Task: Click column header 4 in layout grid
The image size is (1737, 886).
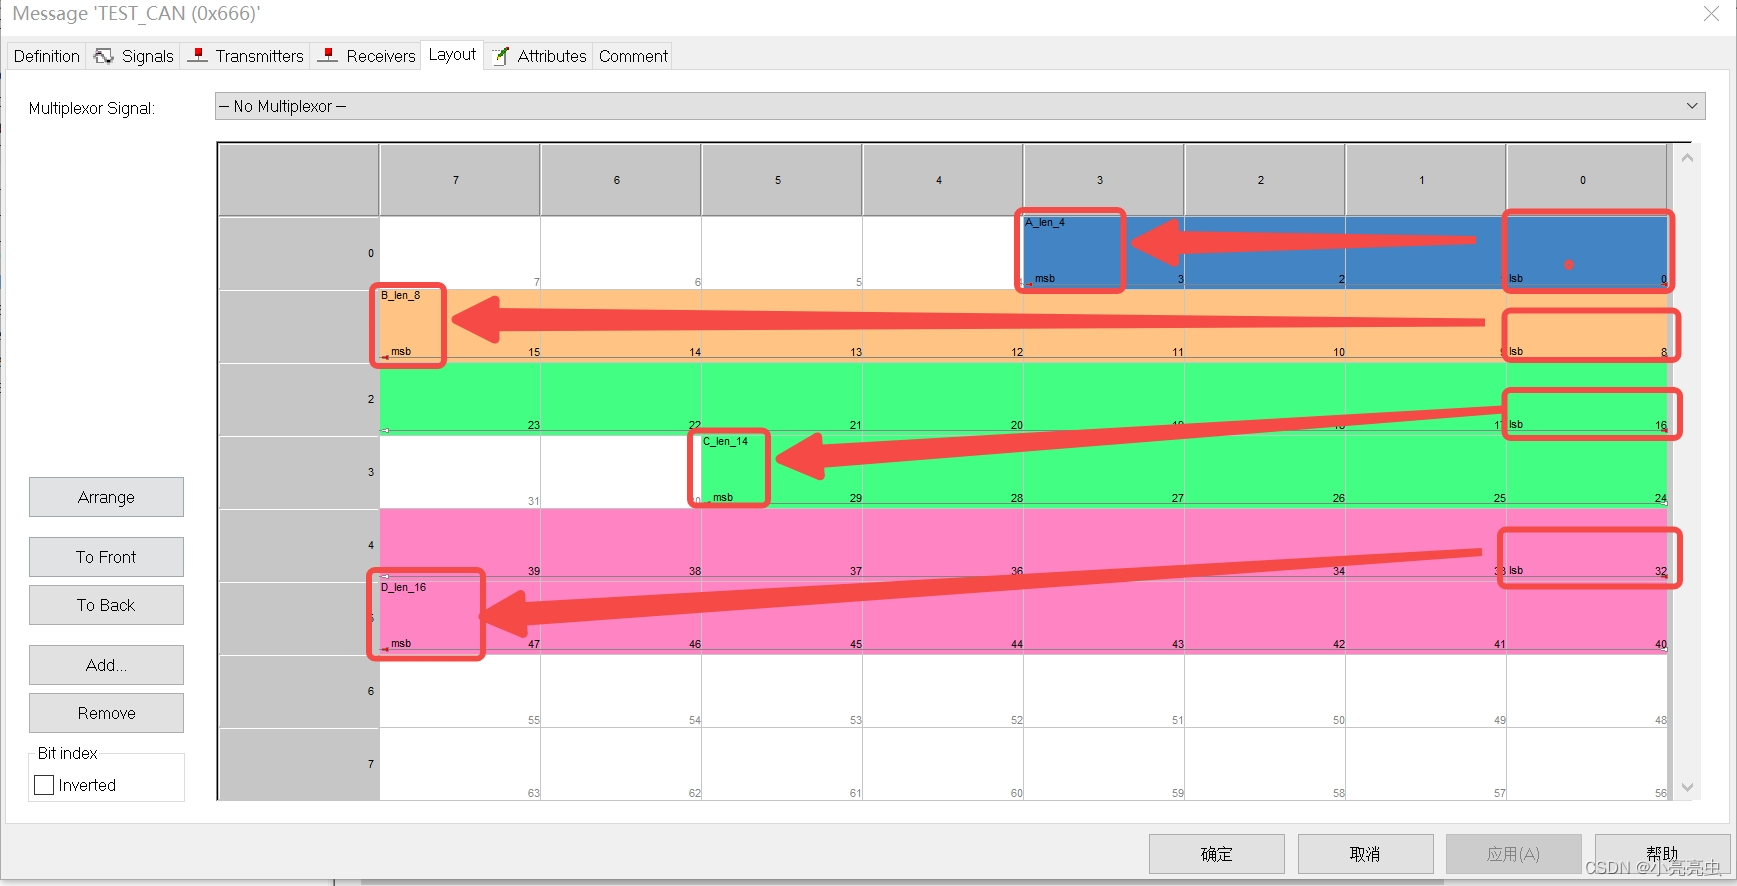Action: [x=942, y=180]
